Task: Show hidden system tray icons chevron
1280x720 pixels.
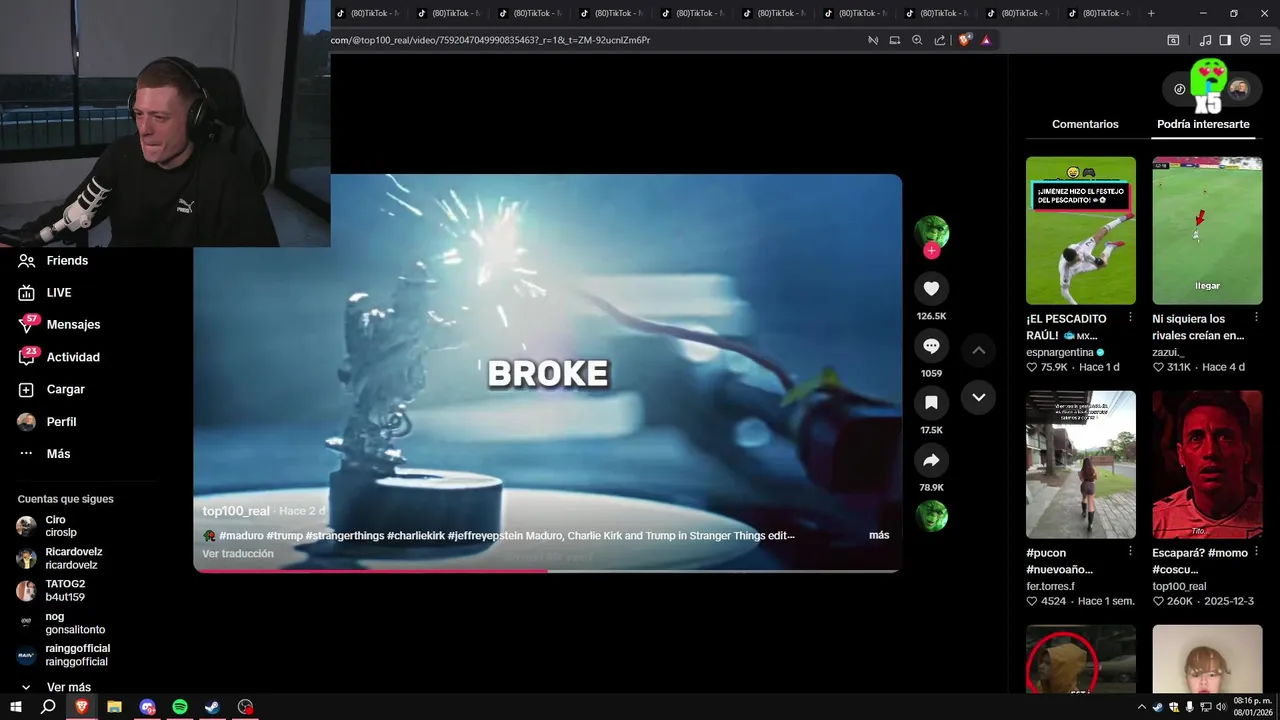Action: point(1141,707)
